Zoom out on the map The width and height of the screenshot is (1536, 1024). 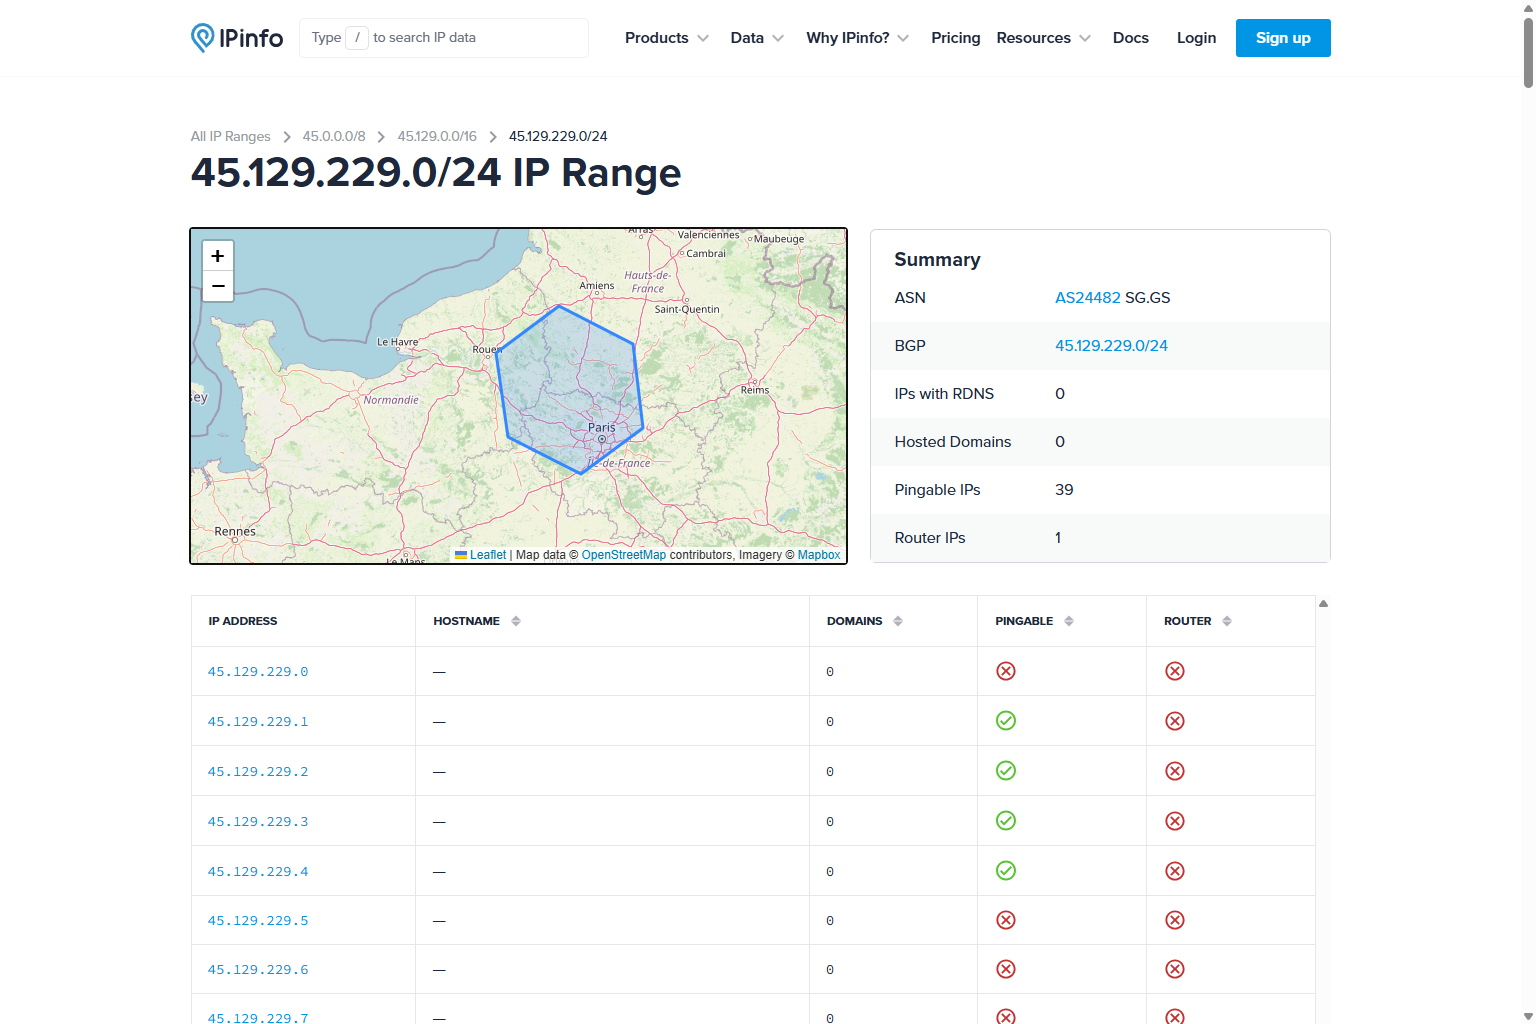(218, 286)
